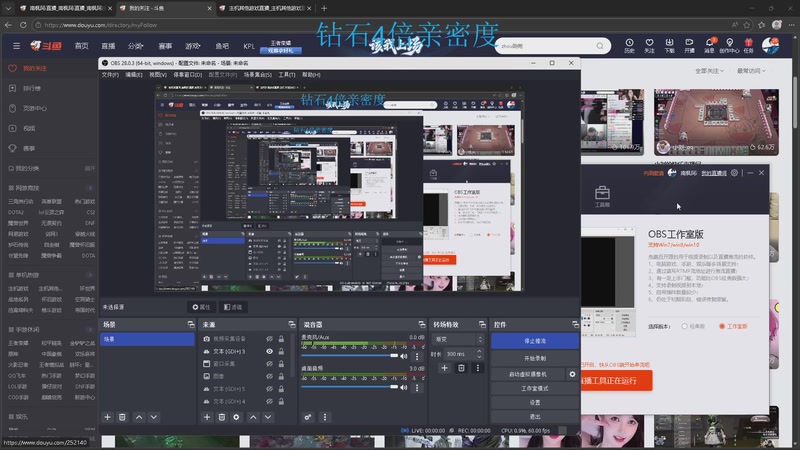This screenshot has width=800, height=450.
Task: Open virtual camera settings gear
Action: click(572, 374)
